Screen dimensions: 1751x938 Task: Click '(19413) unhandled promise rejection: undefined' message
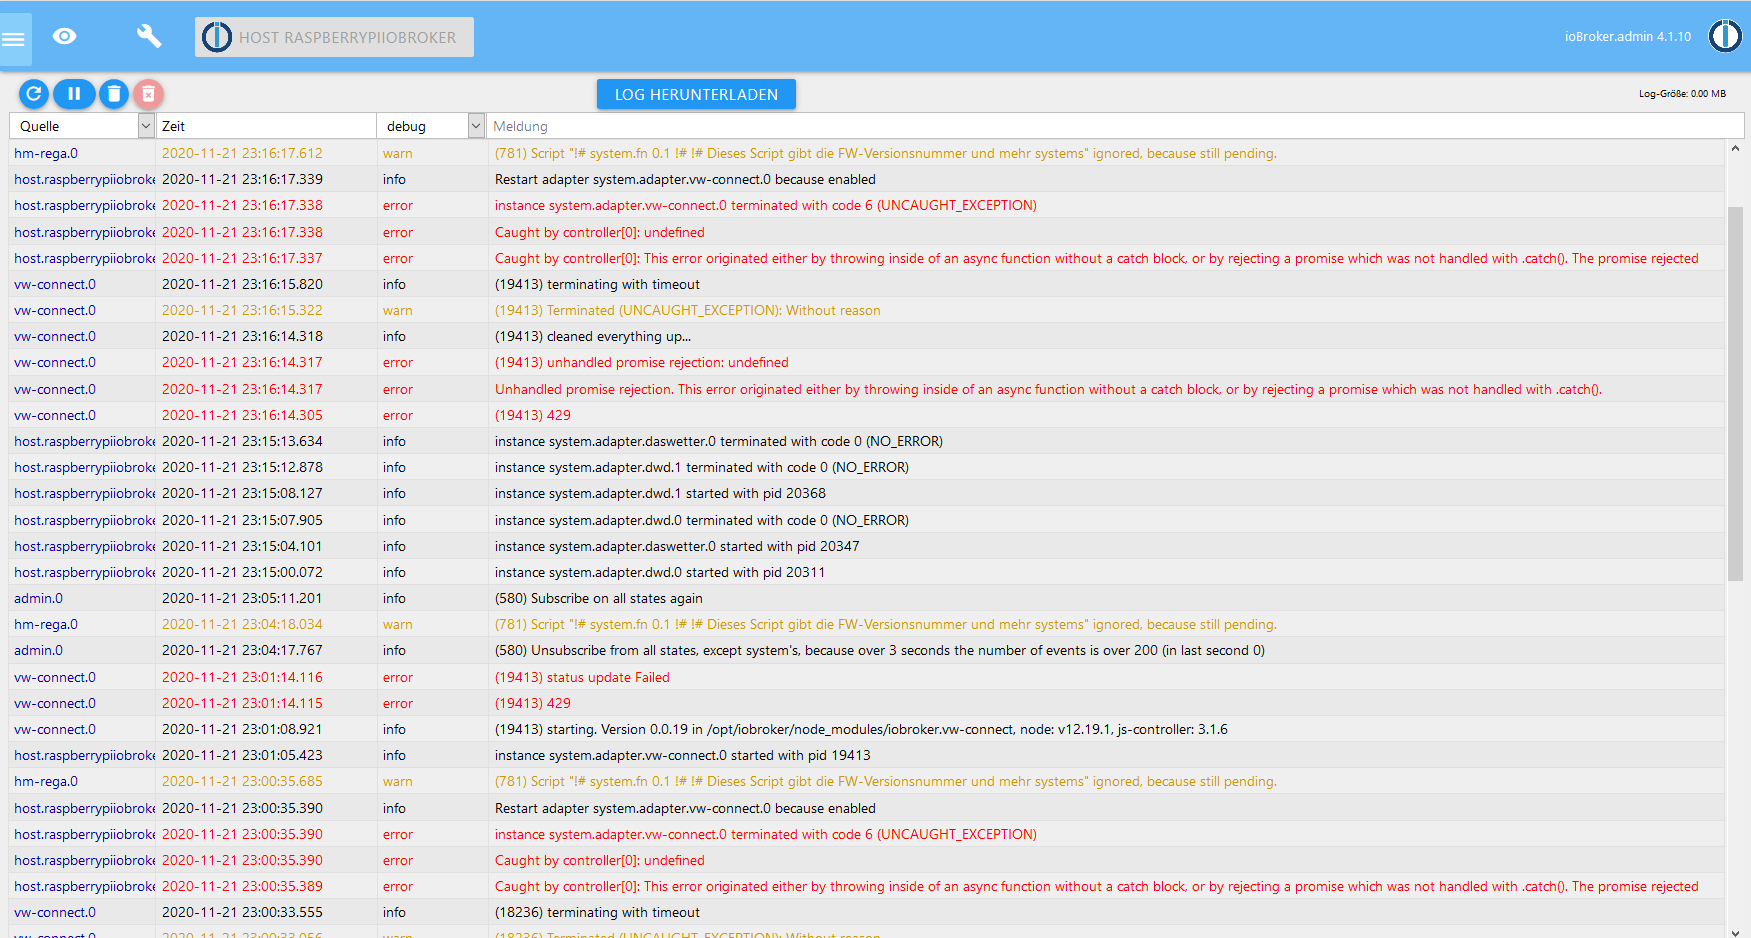[641, 362]
